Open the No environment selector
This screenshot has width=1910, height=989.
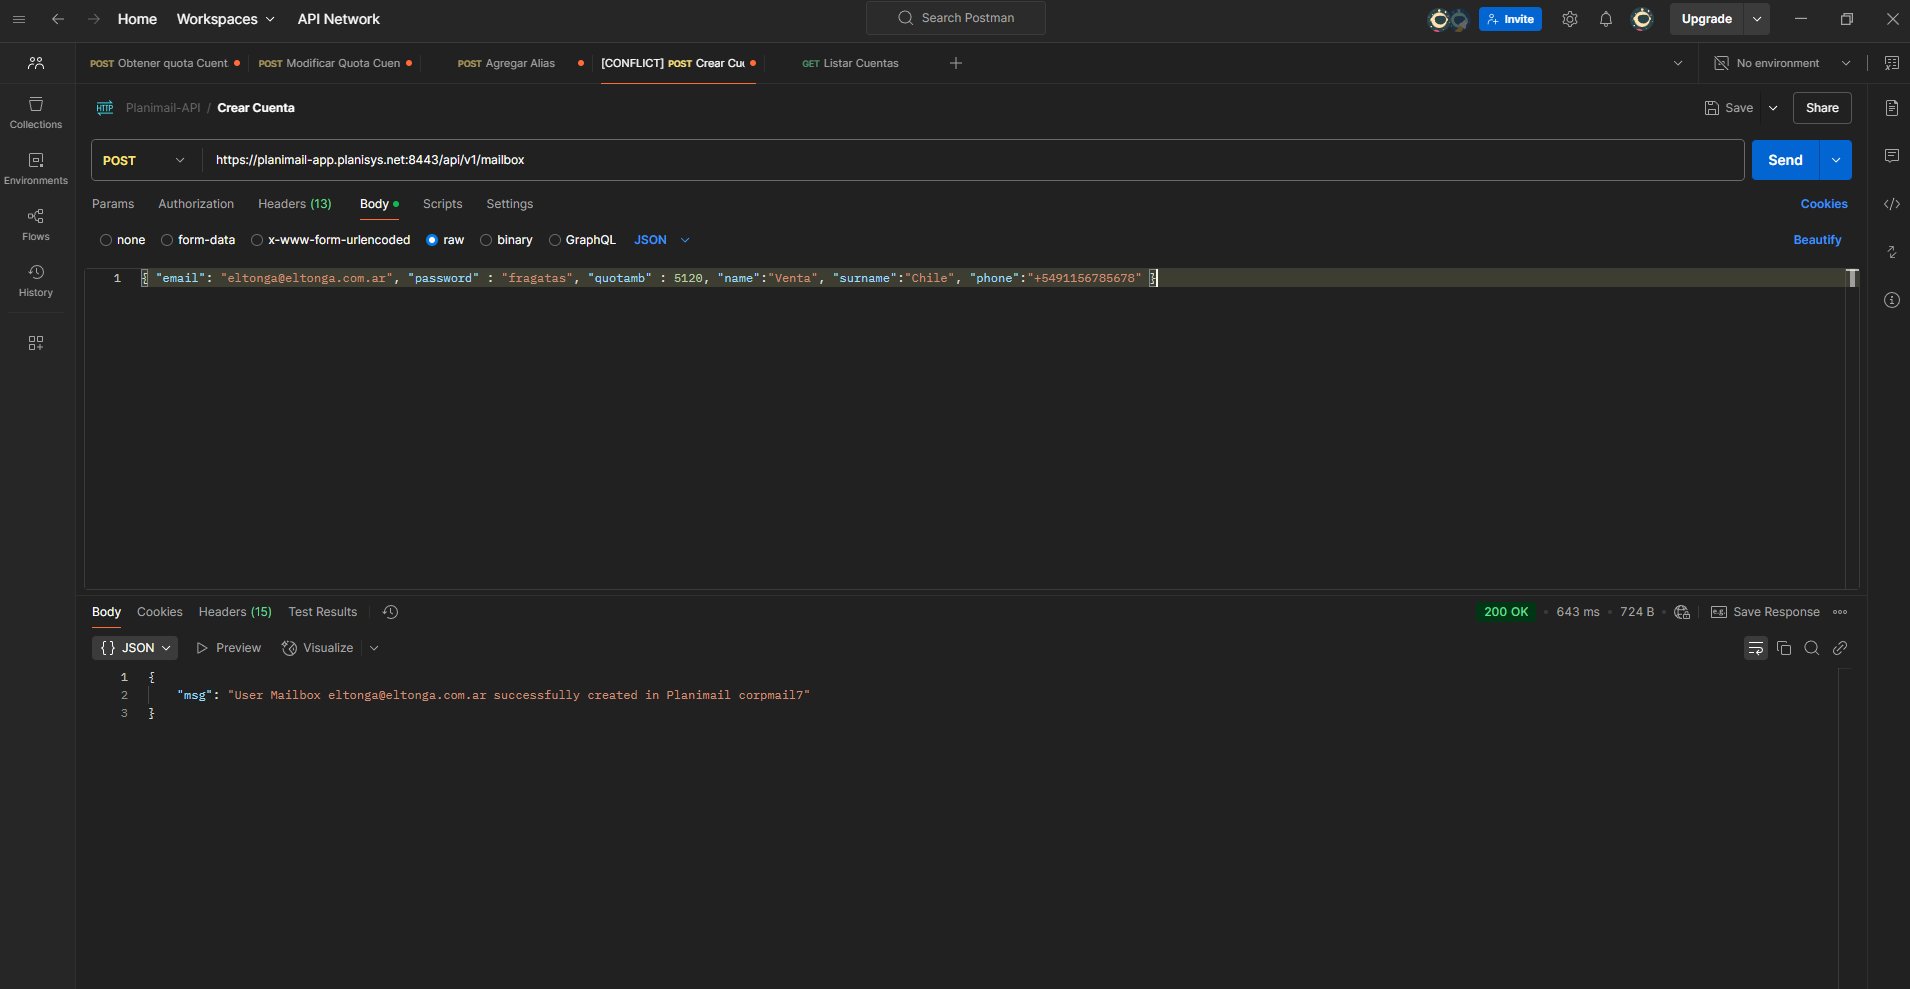pos(1782,63)
